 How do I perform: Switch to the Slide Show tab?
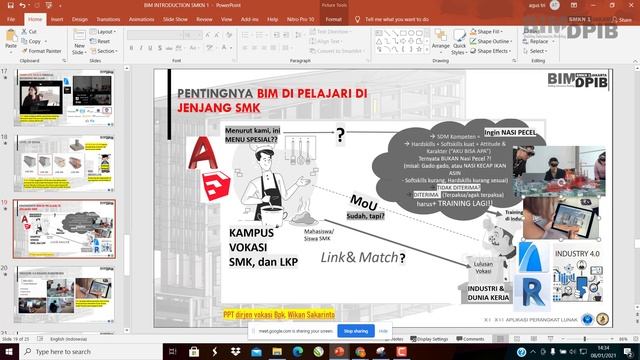pyautogui.click(x=175, y=19)
